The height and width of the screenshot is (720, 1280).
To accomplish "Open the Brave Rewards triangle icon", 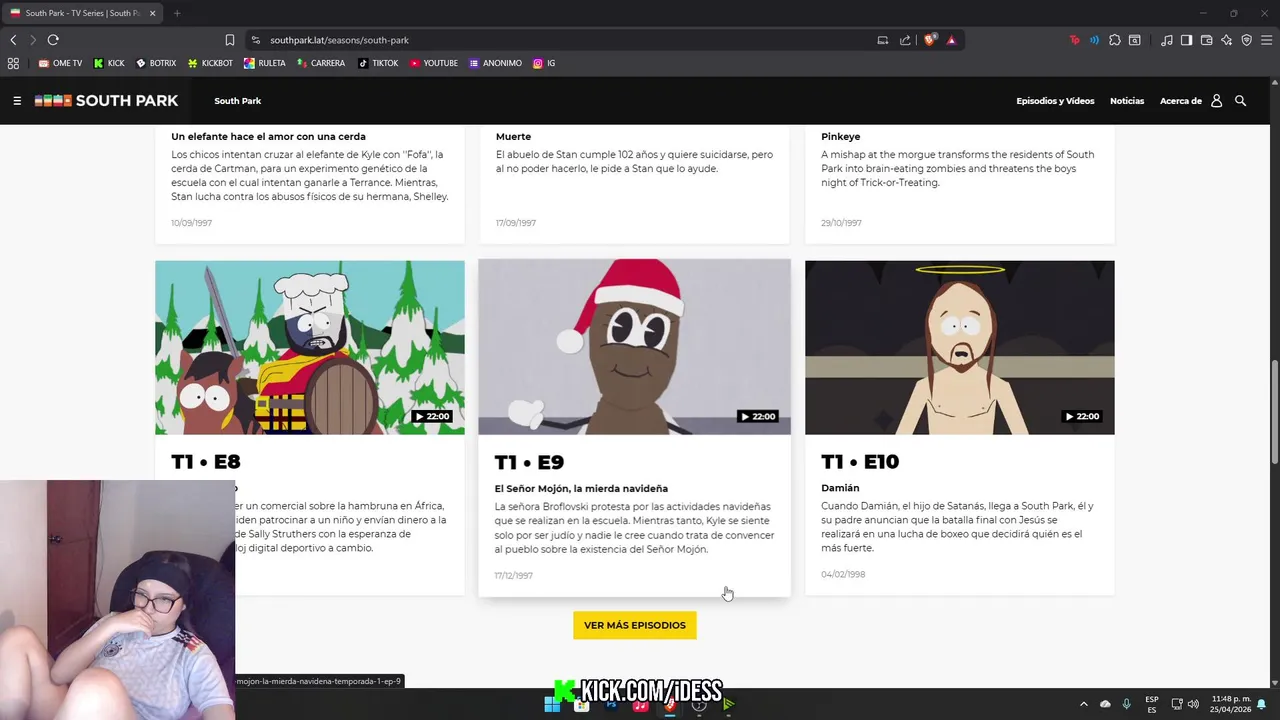I will (x=951, y=40).
